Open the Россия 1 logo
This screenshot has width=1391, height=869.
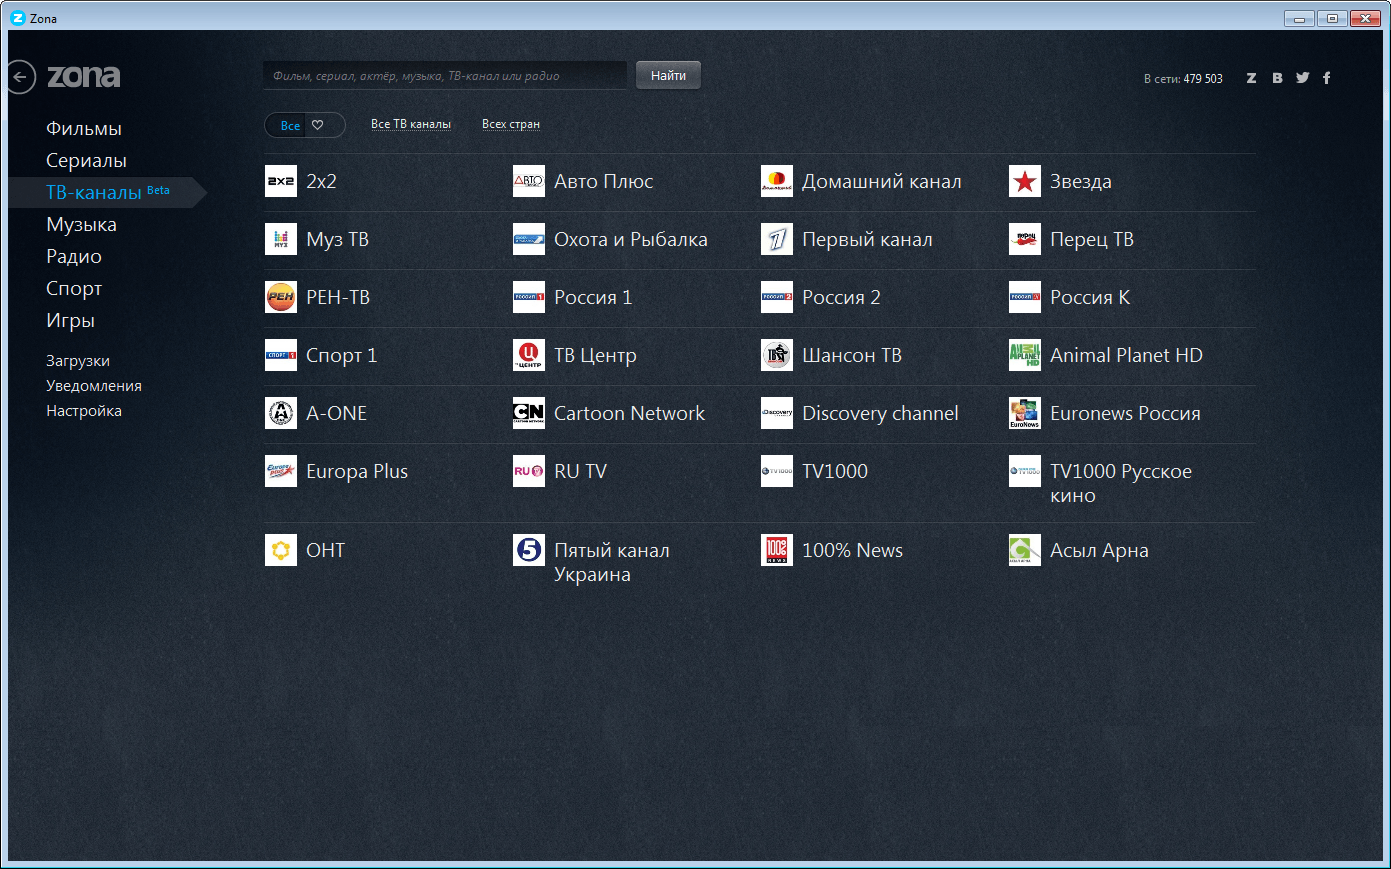pyautogui.click(x=529, y=297)
